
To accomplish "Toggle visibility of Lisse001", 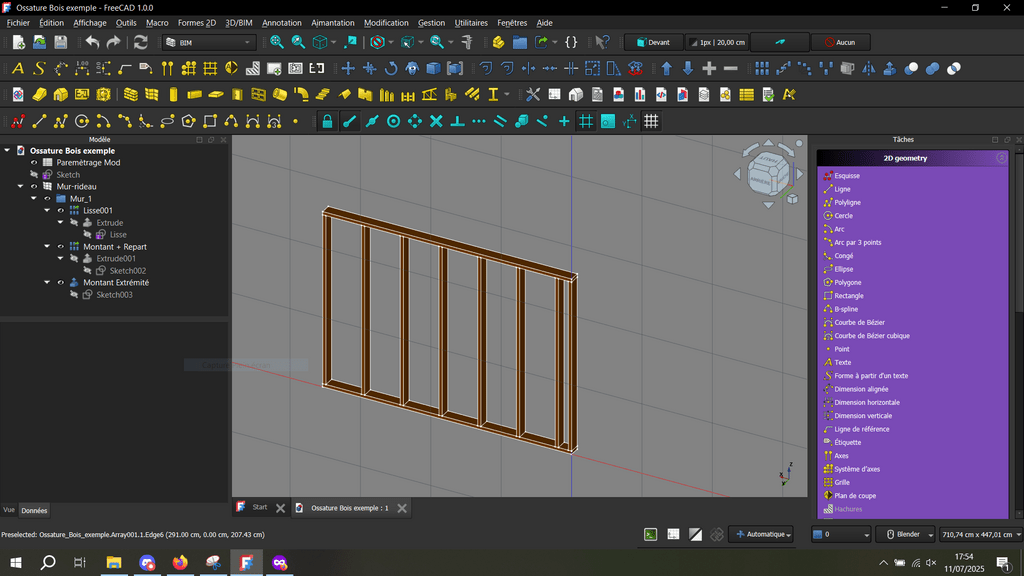I will (x=61, y=210).
